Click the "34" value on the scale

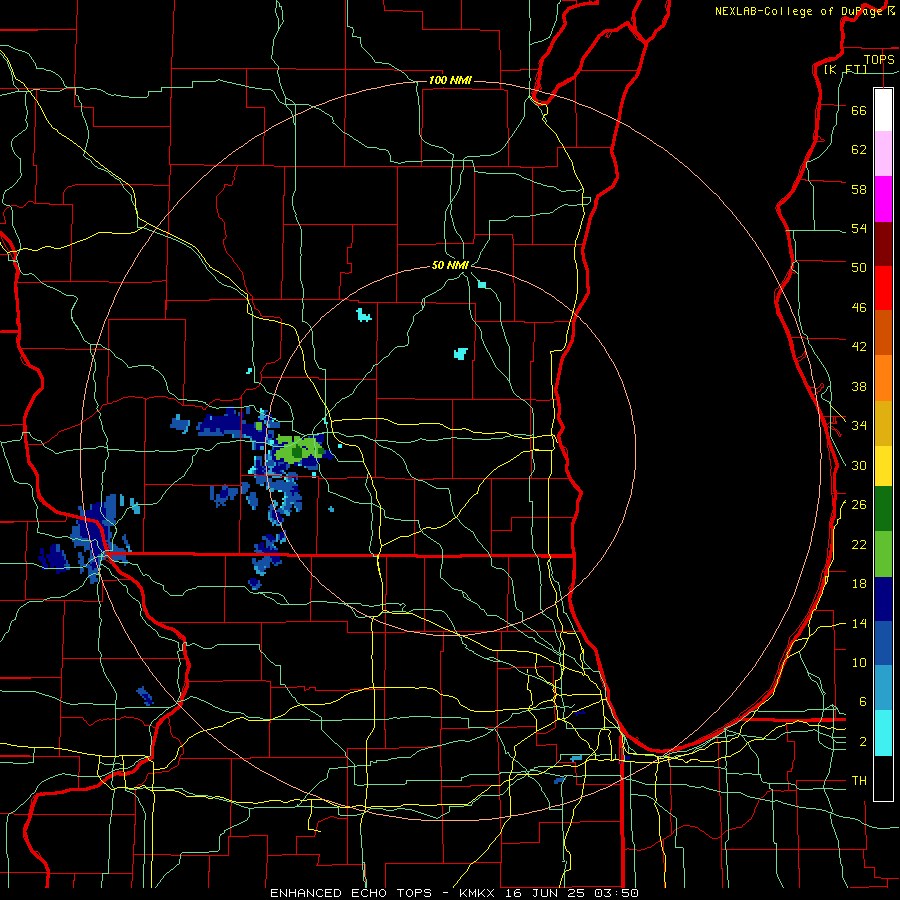pyautogui.click(x=859, y=426)
